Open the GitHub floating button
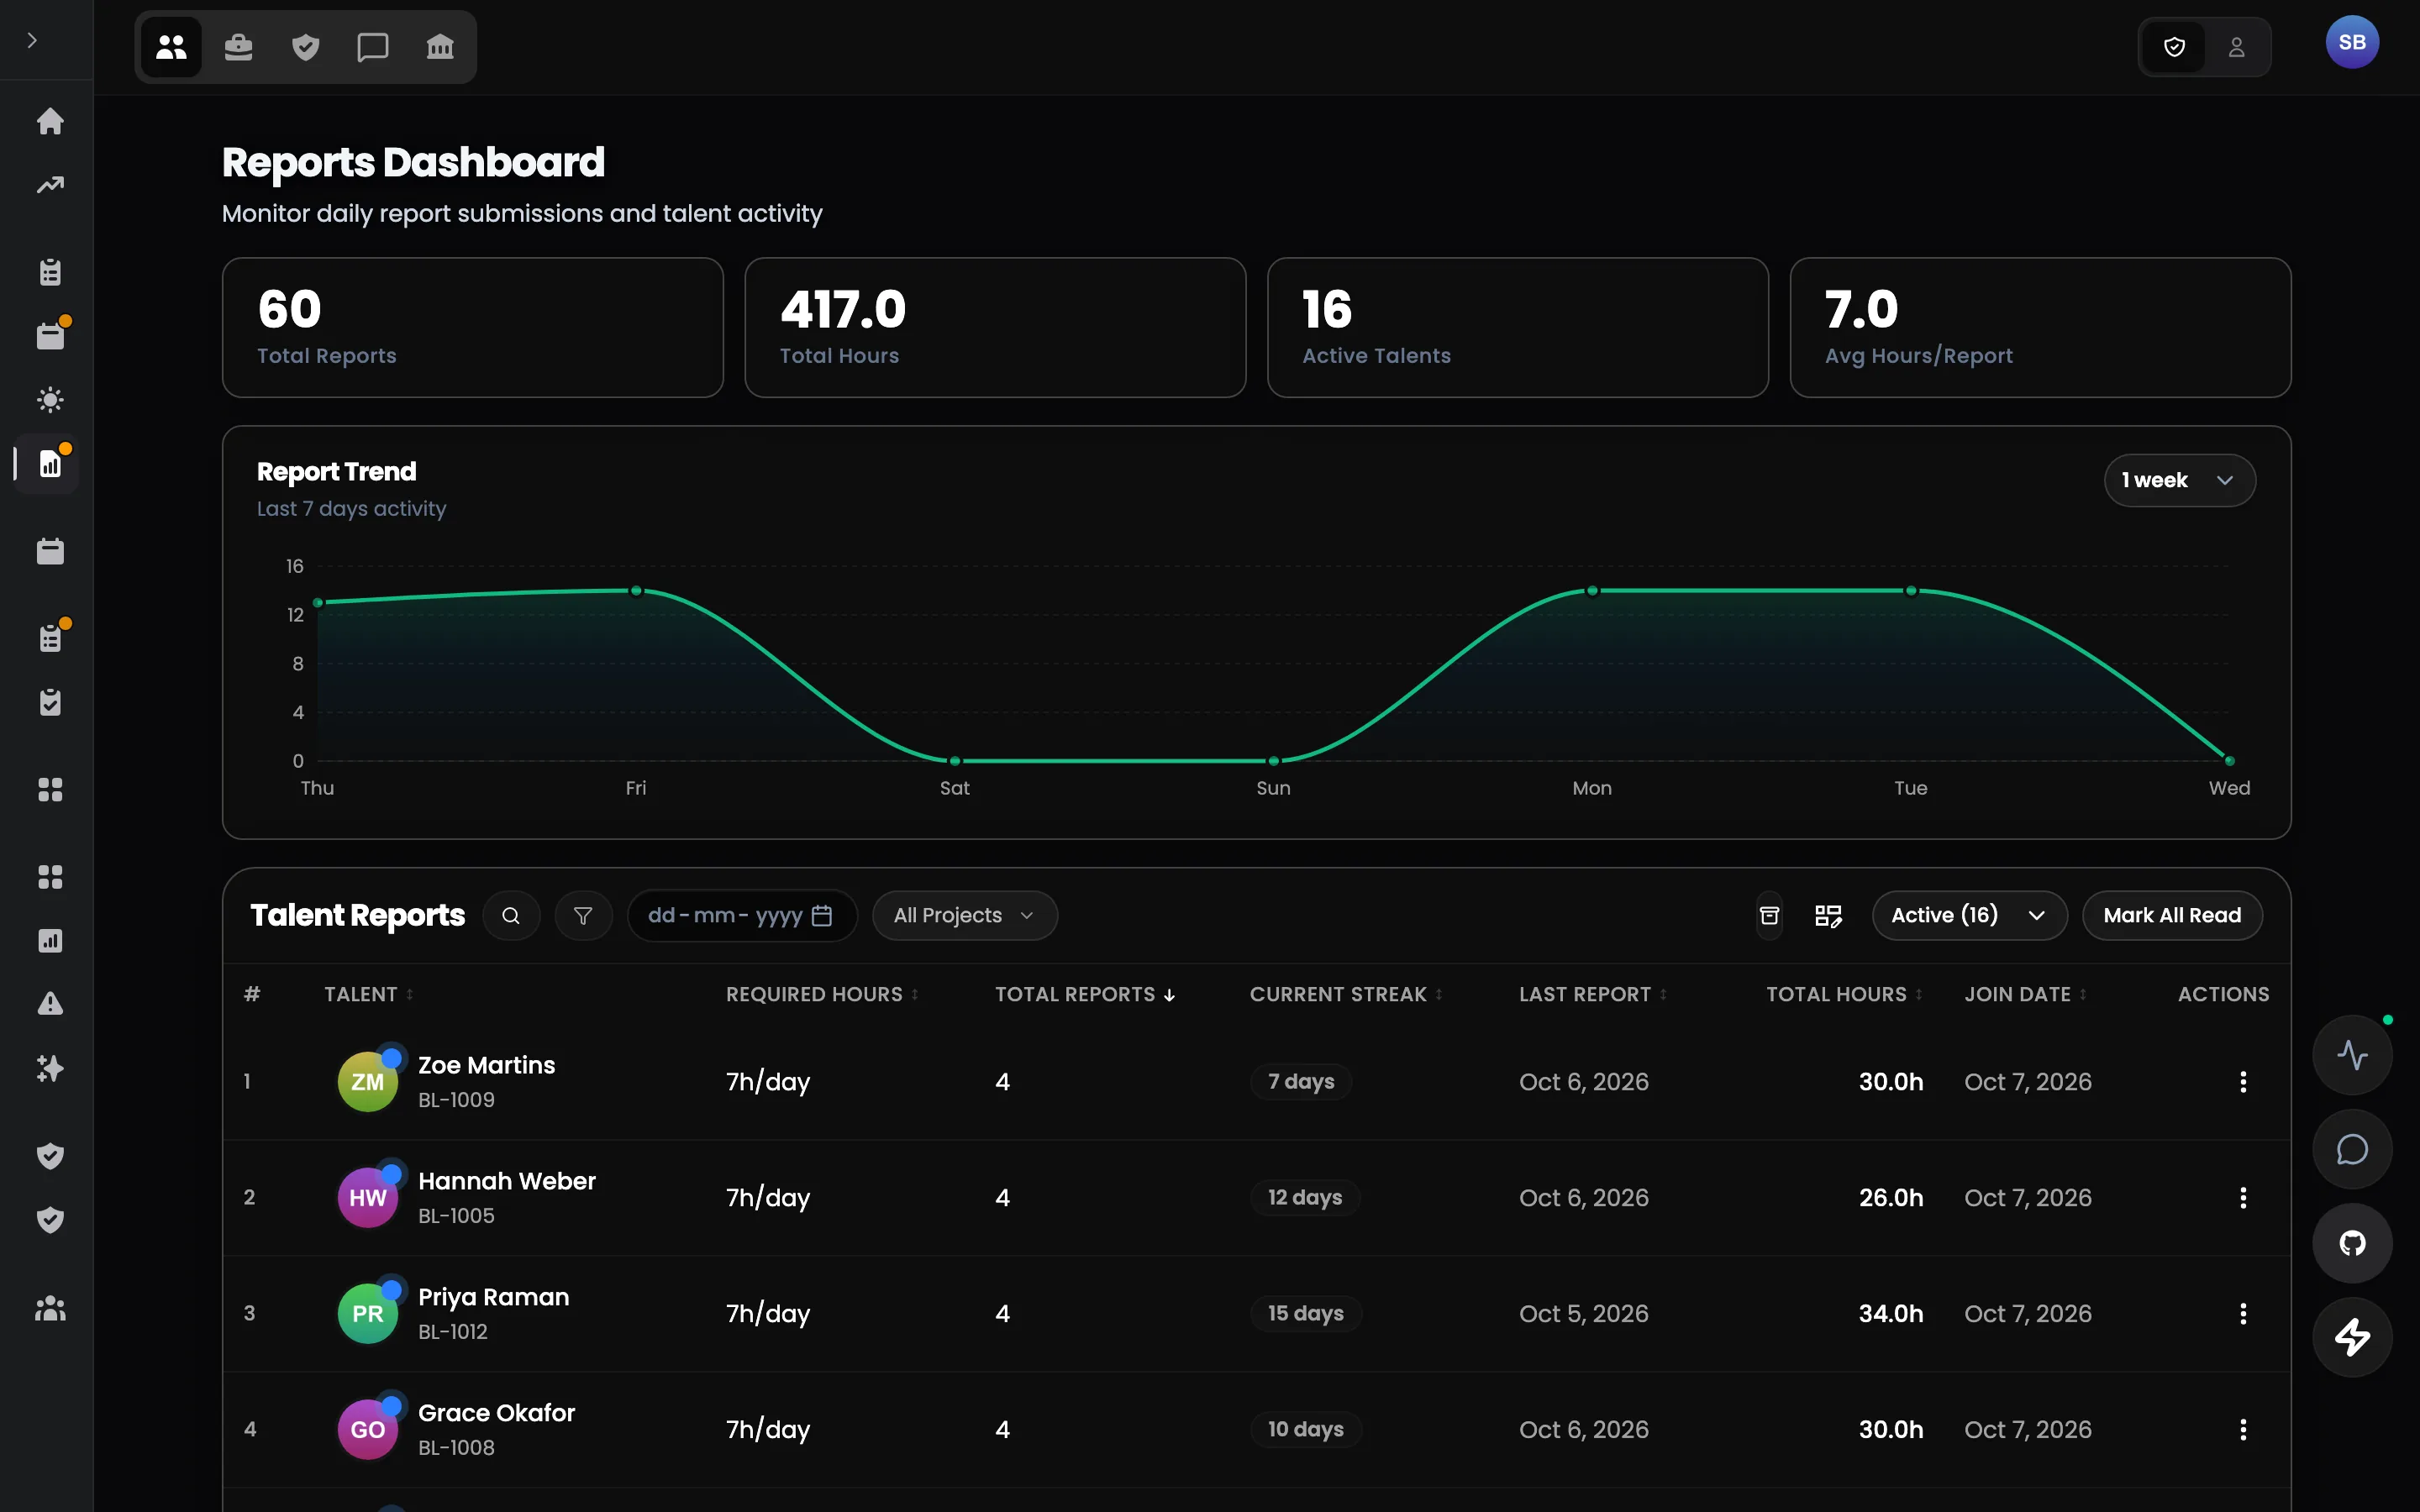 [x=2352, y=1243]
